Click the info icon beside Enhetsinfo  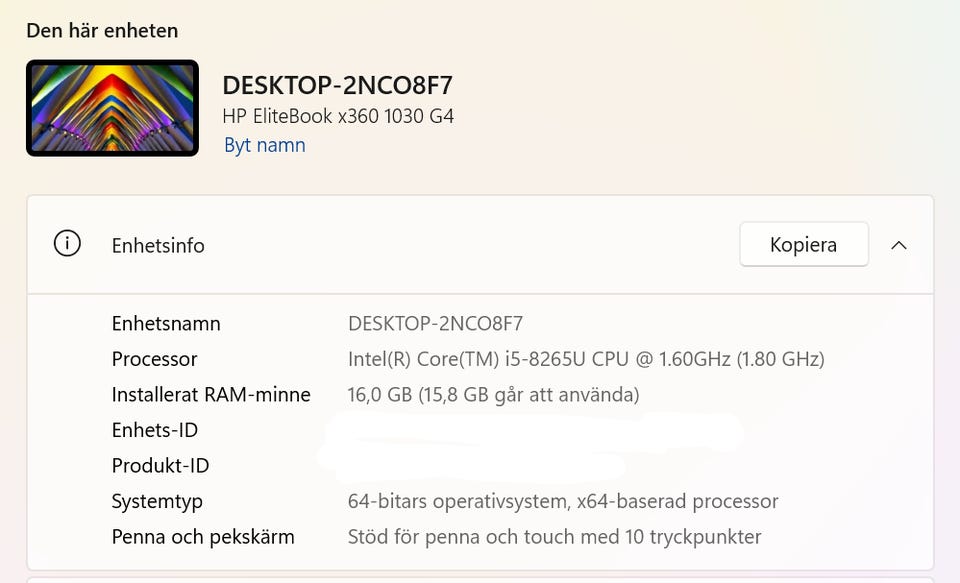pos(67,244)
